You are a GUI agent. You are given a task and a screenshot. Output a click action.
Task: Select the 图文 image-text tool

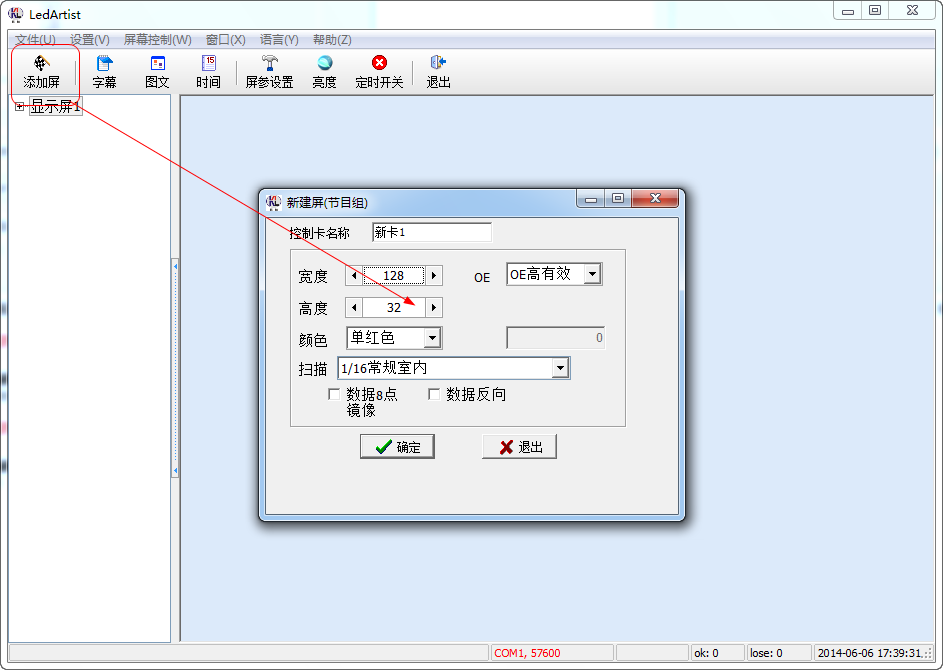tap(157, 72)
